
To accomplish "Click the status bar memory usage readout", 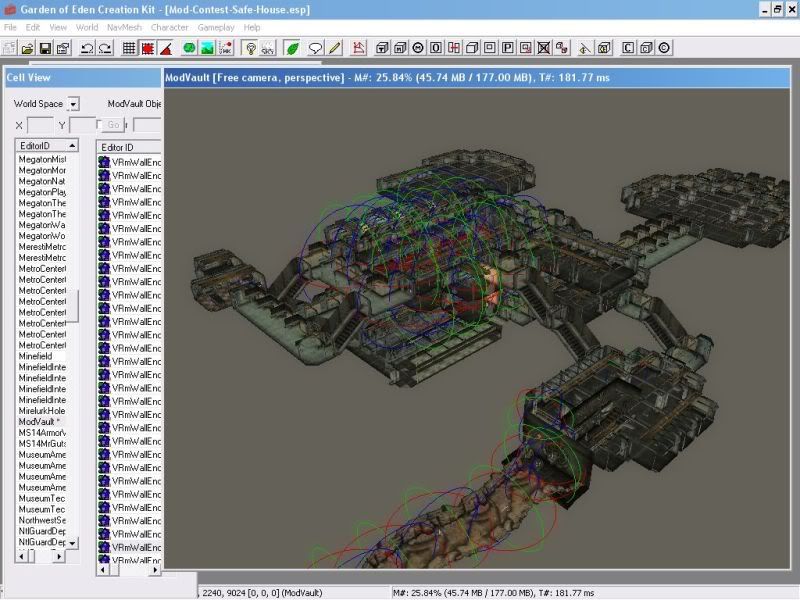I will click(493, 593).
